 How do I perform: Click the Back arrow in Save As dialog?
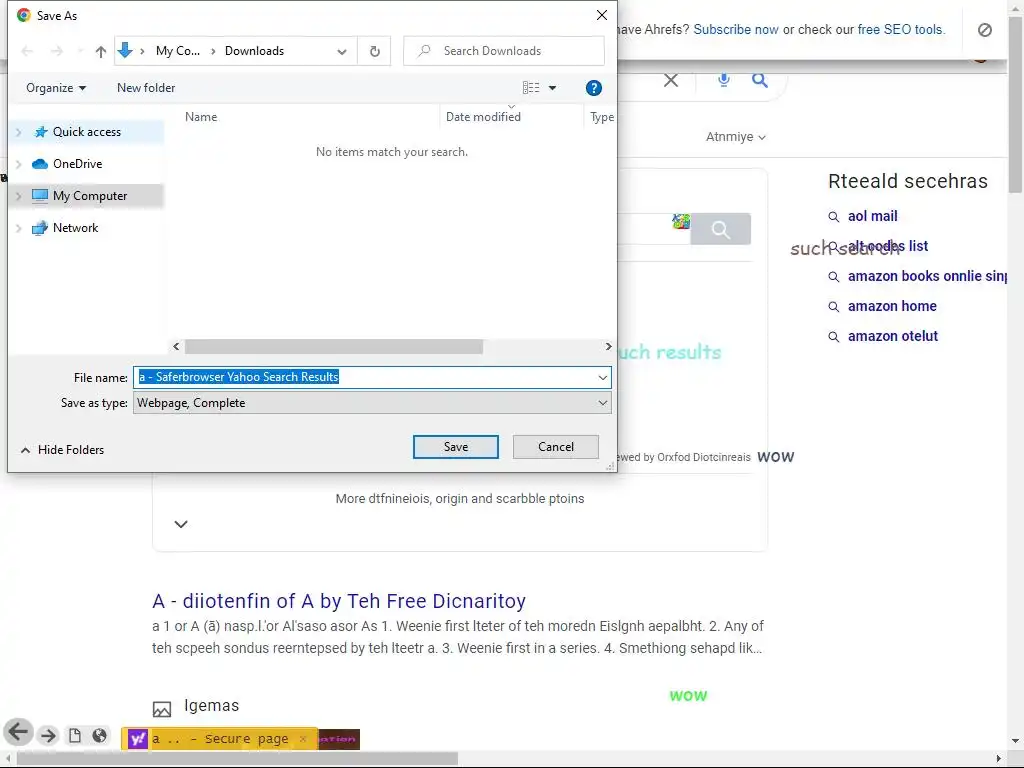click(x=27, y=51)
